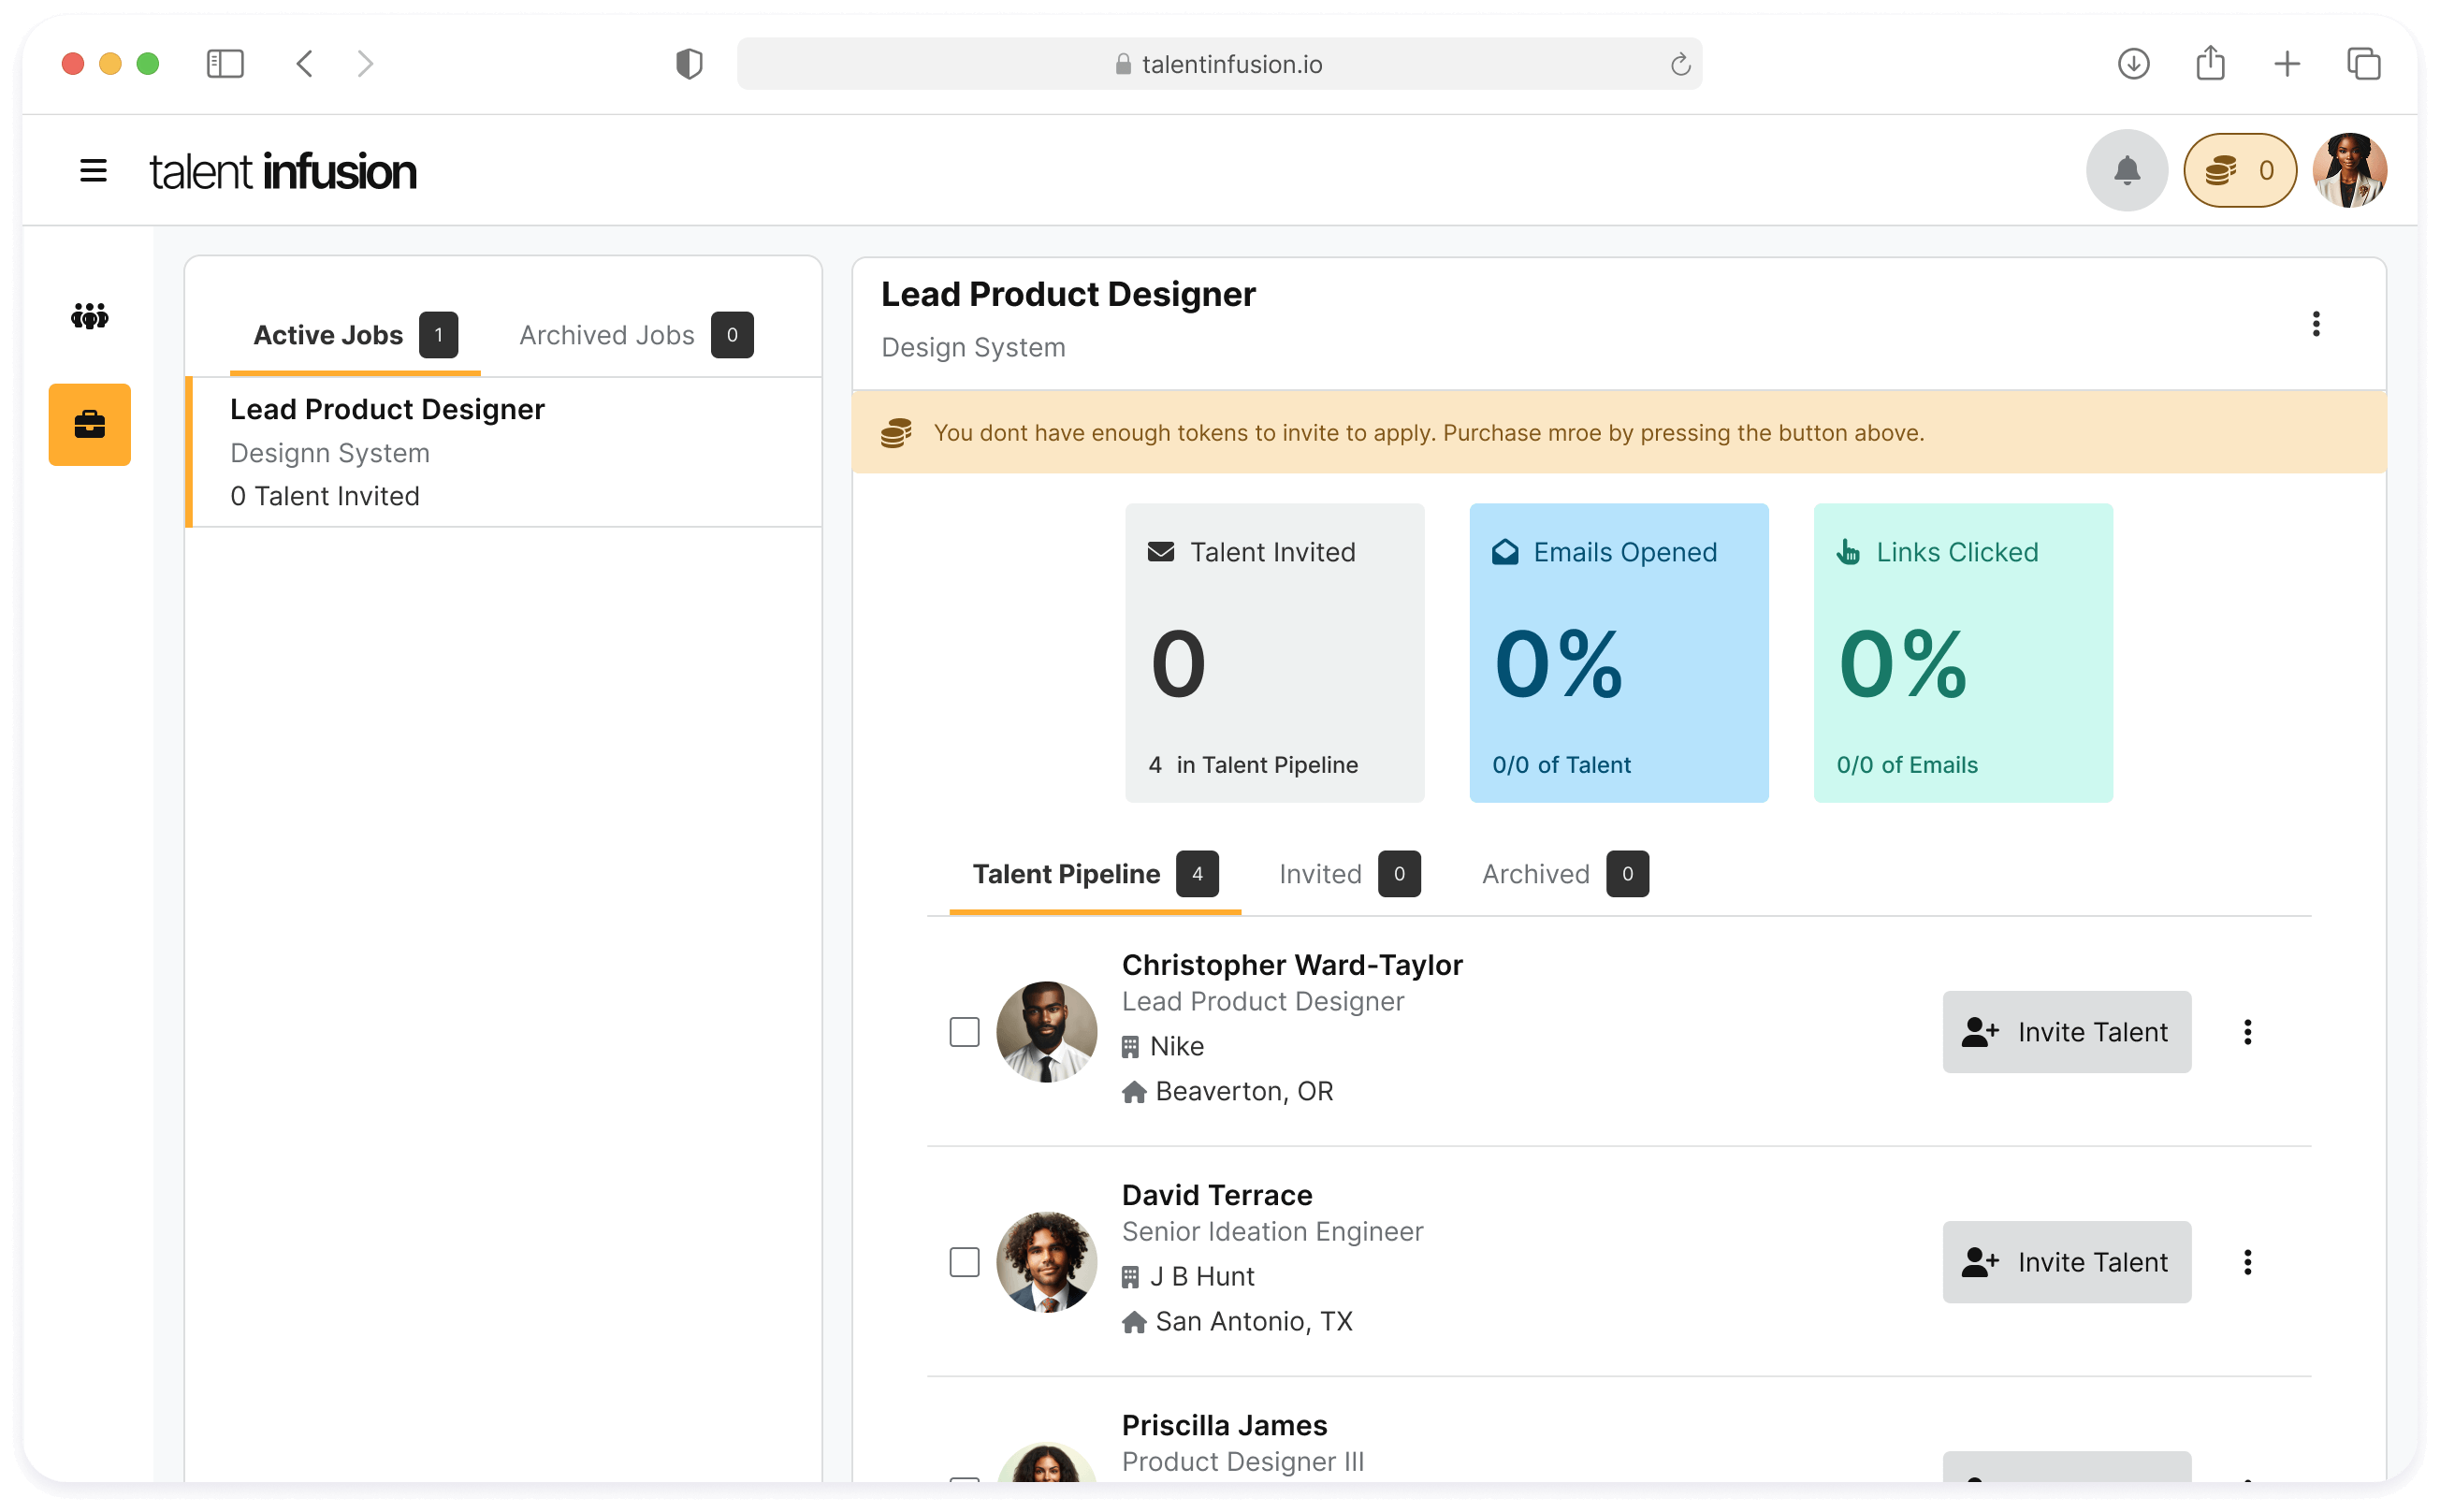Image resolution: width=2440 pixels, height=1512 pixels.
Task: Expand the three-dot menu for David Terrace
Action: point(2247,1262)
